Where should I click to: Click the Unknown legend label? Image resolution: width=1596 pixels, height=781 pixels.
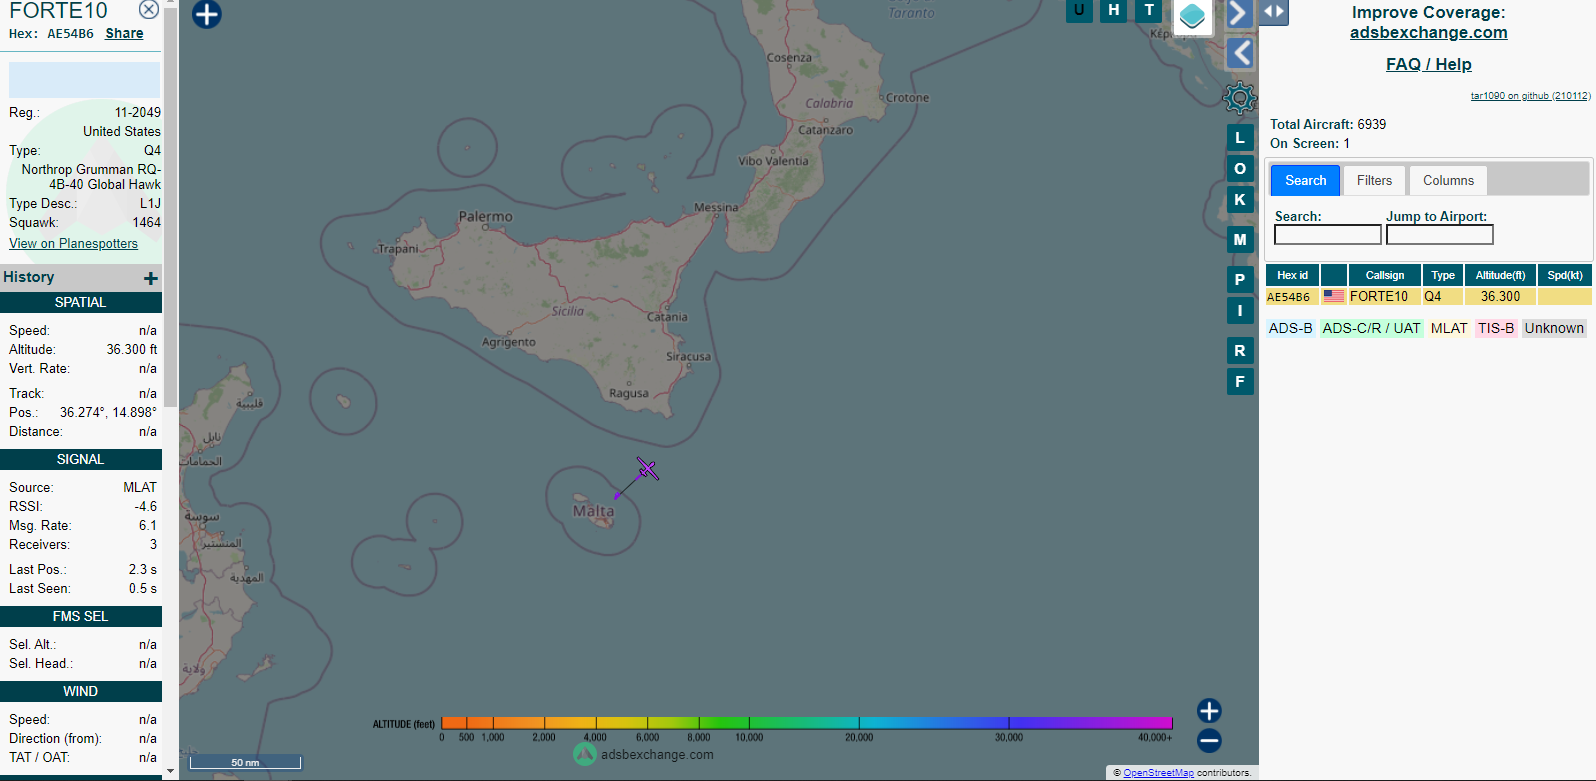(x=1554, y=328)
